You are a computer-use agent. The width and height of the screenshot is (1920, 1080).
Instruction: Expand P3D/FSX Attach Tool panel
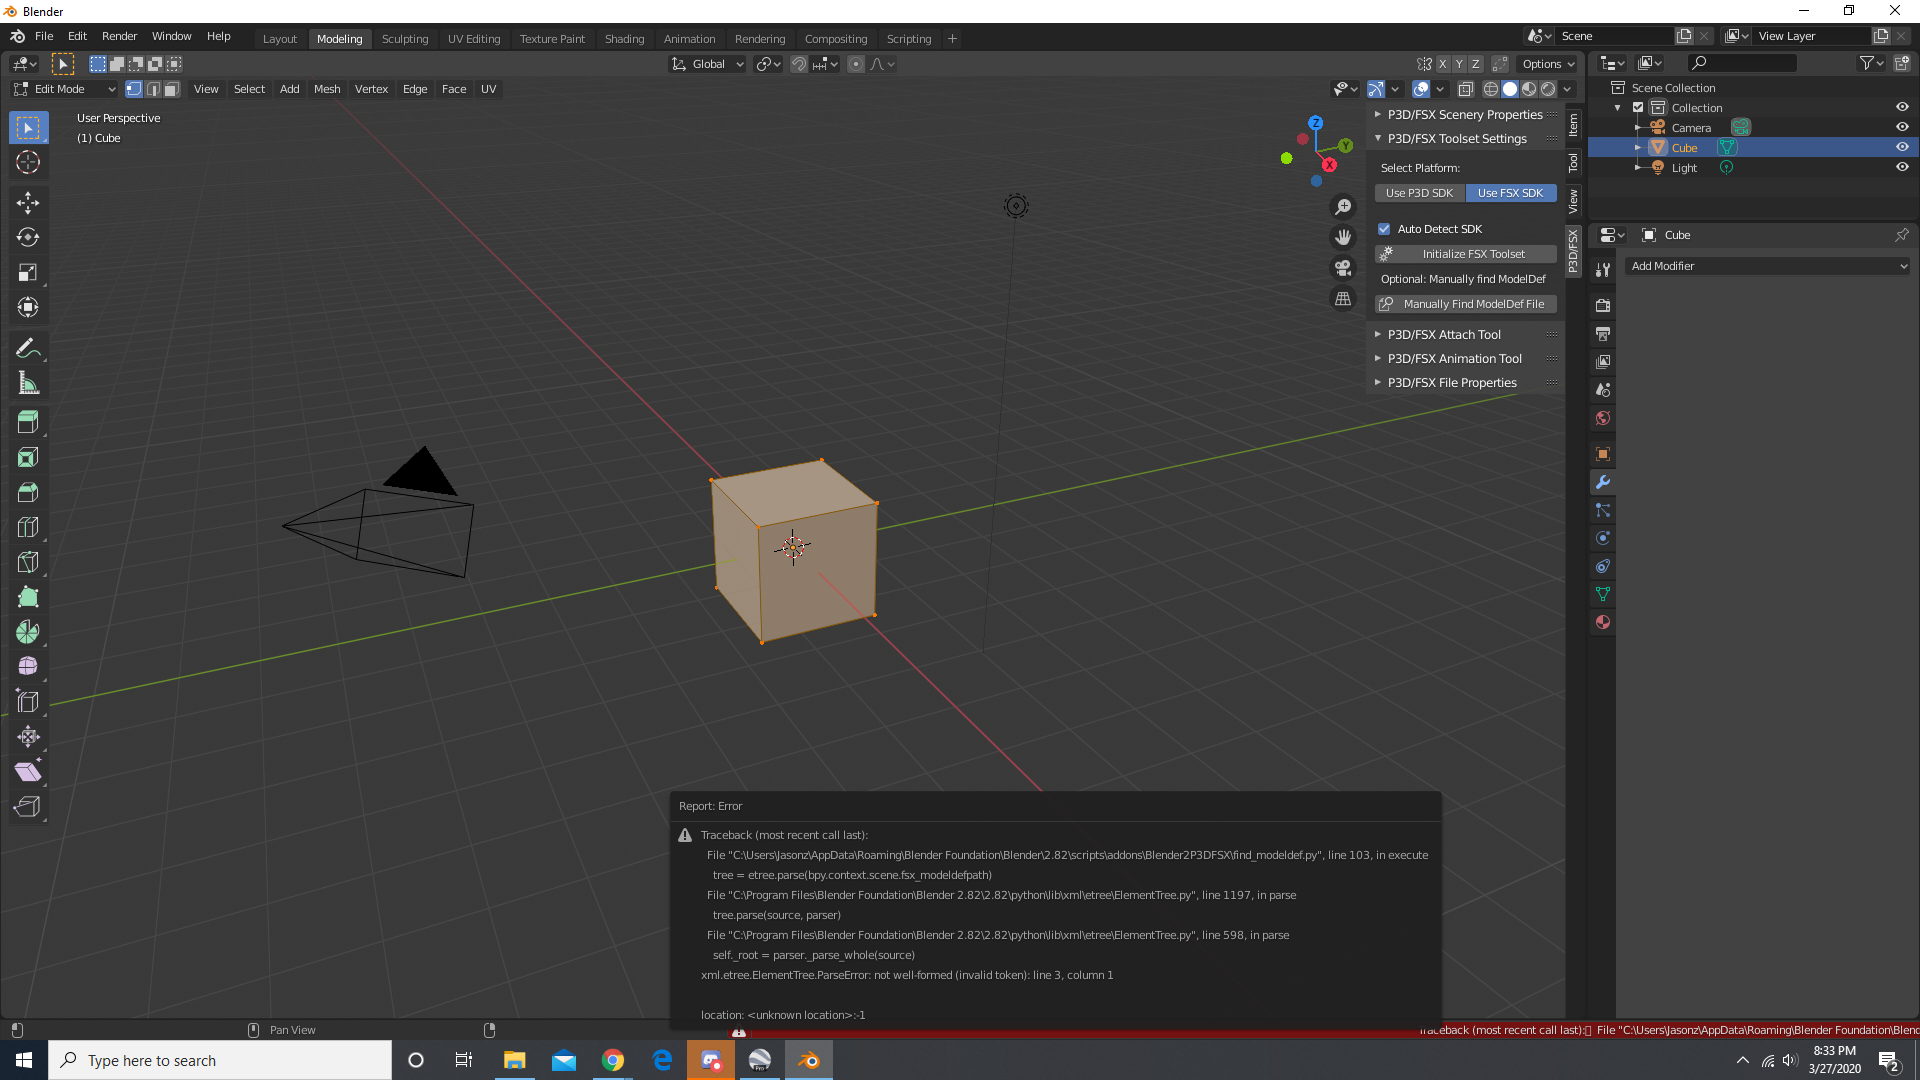tap(1464, 335)
